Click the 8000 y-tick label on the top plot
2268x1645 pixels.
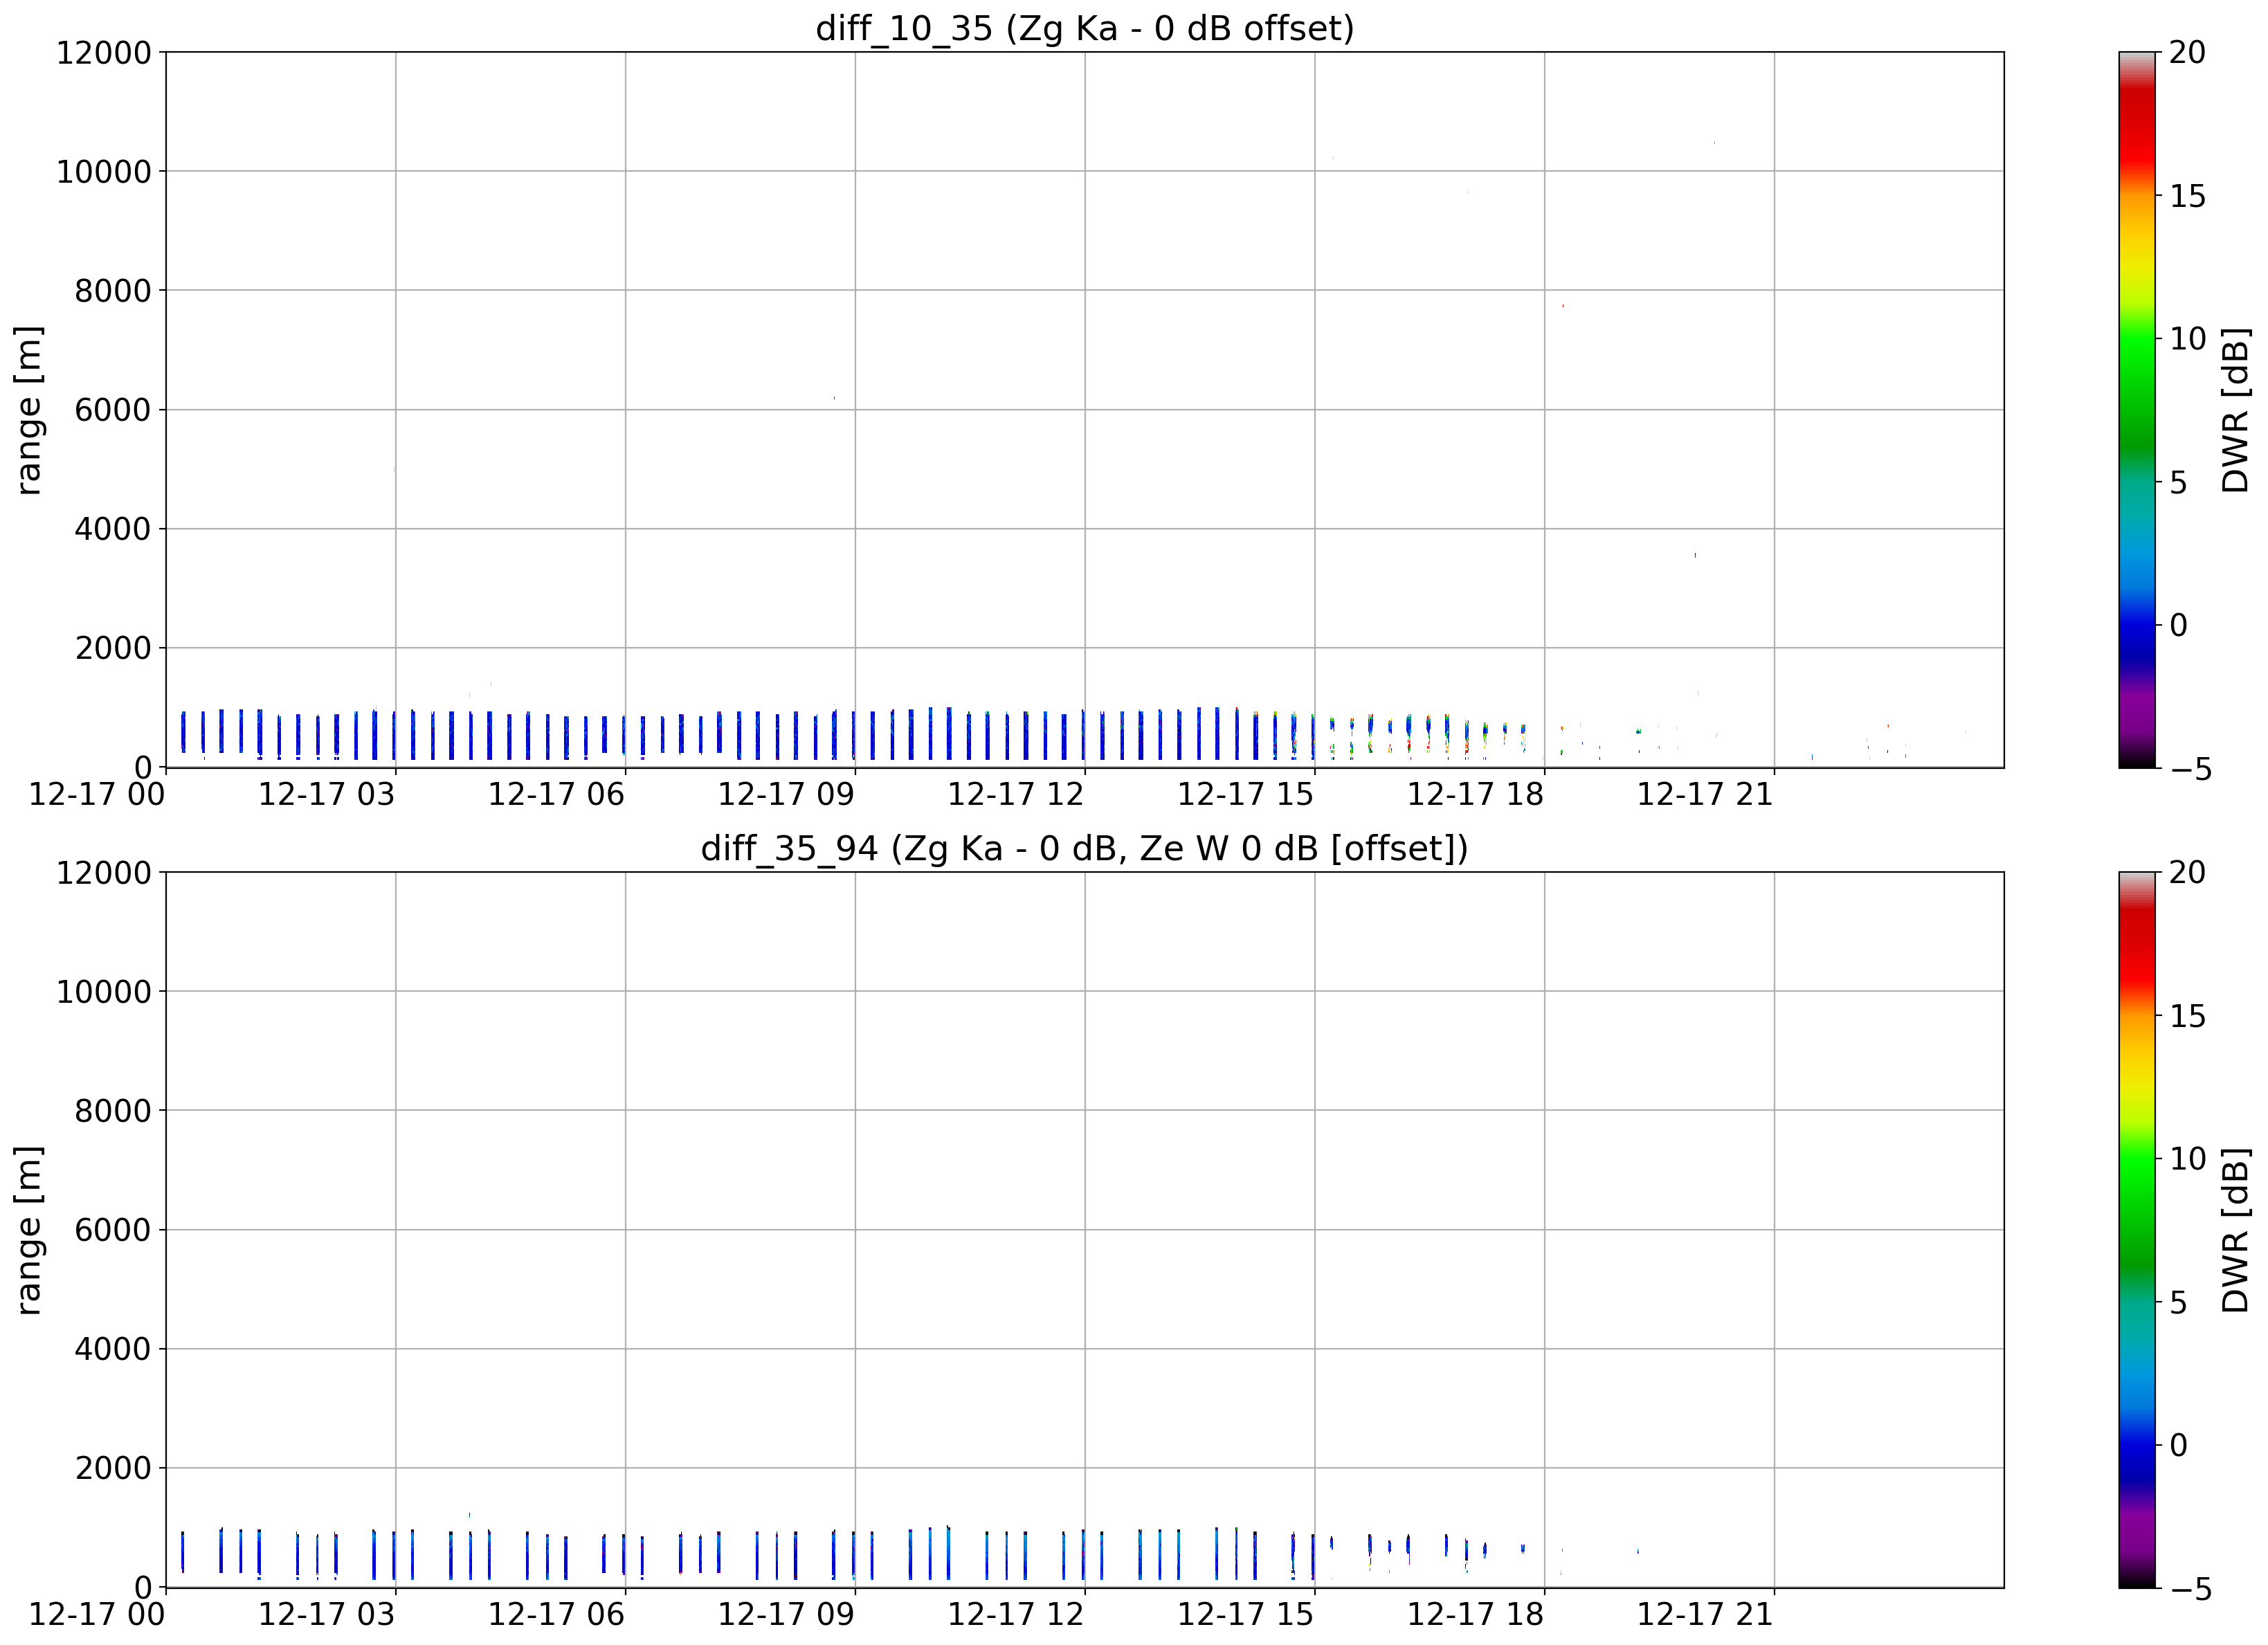tap(113, 291)
